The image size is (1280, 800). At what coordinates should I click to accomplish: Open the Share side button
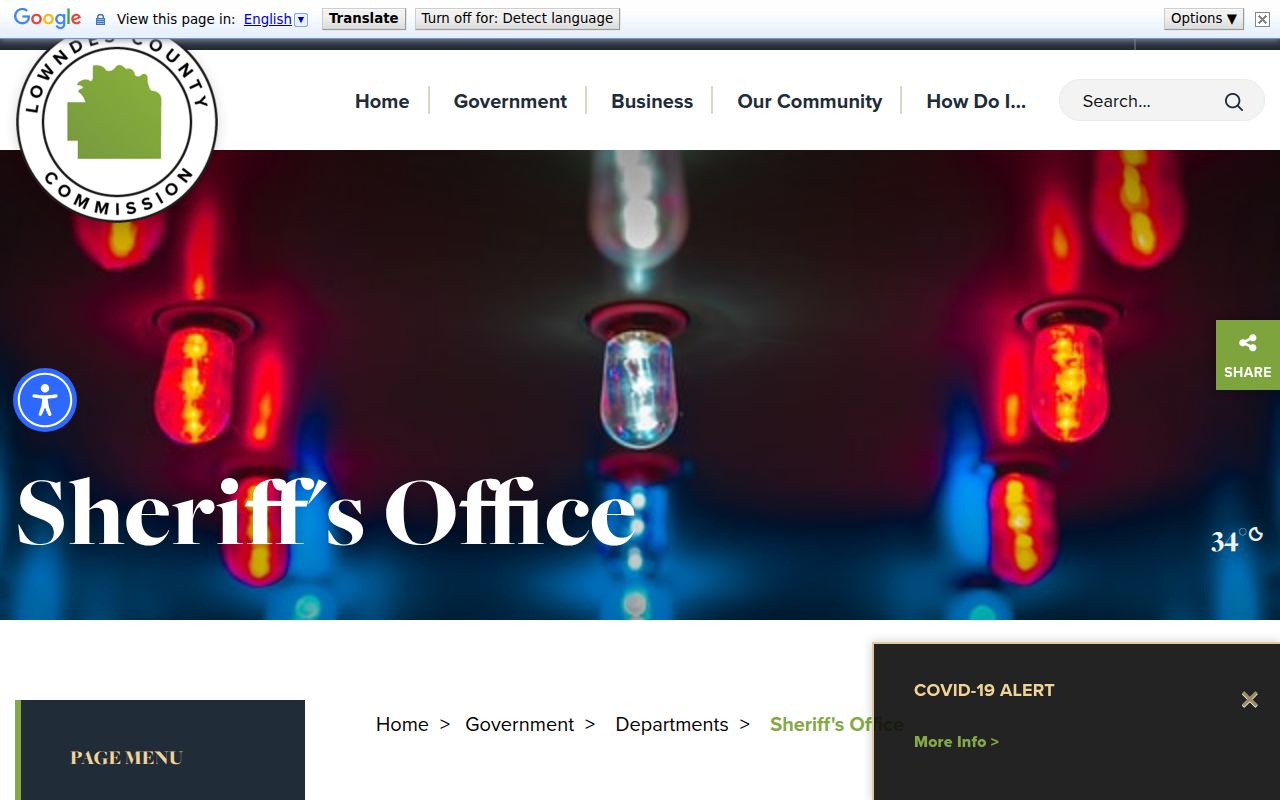pyautogui.click(x=1248, y=355)
